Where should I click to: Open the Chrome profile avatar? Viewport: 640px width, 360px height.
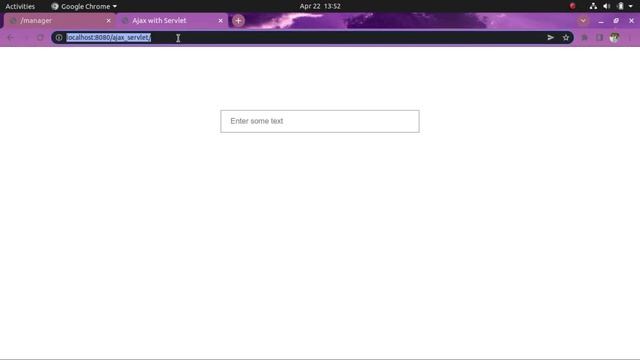point(614,38)
